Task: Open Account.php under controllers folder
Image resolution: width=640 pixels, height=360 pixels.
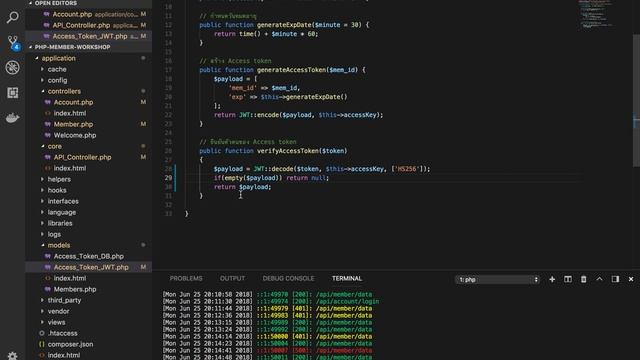Action: pyautogui.click(x=89, y=102)
